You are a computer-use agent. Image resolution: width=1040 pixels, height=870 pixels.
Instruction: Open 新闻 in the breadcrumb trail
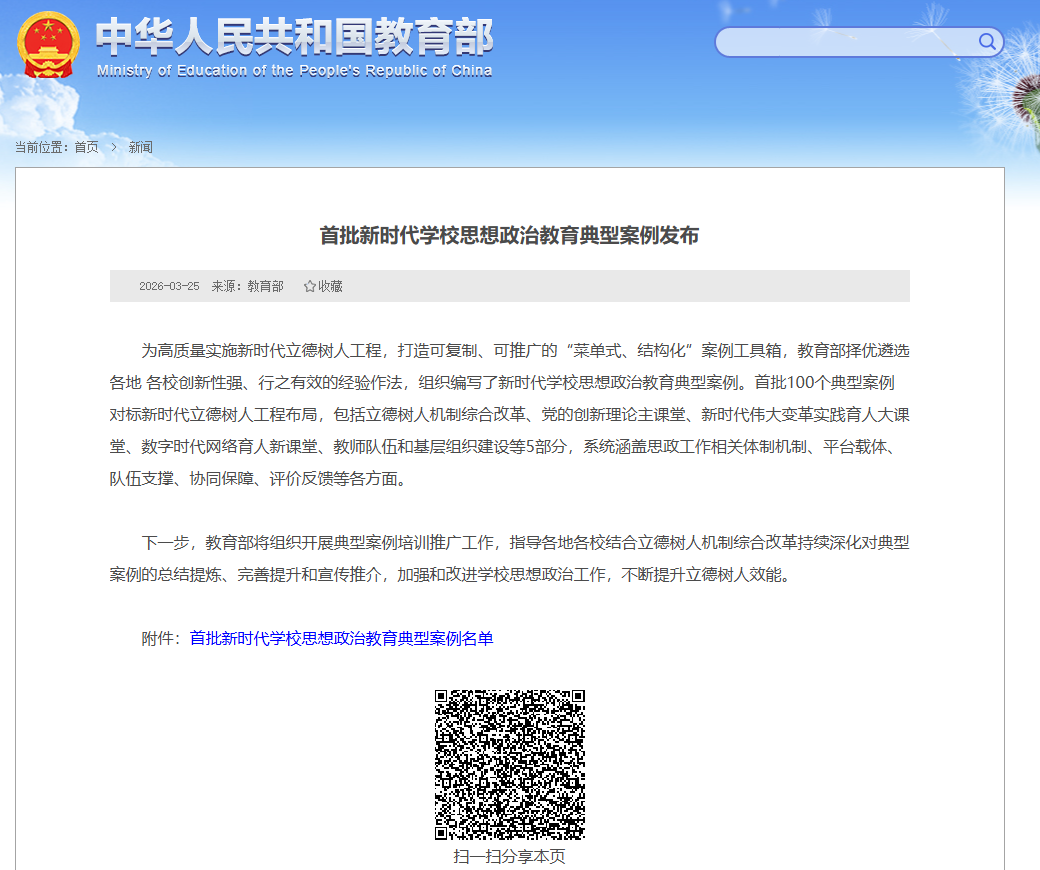pos(140,147)
